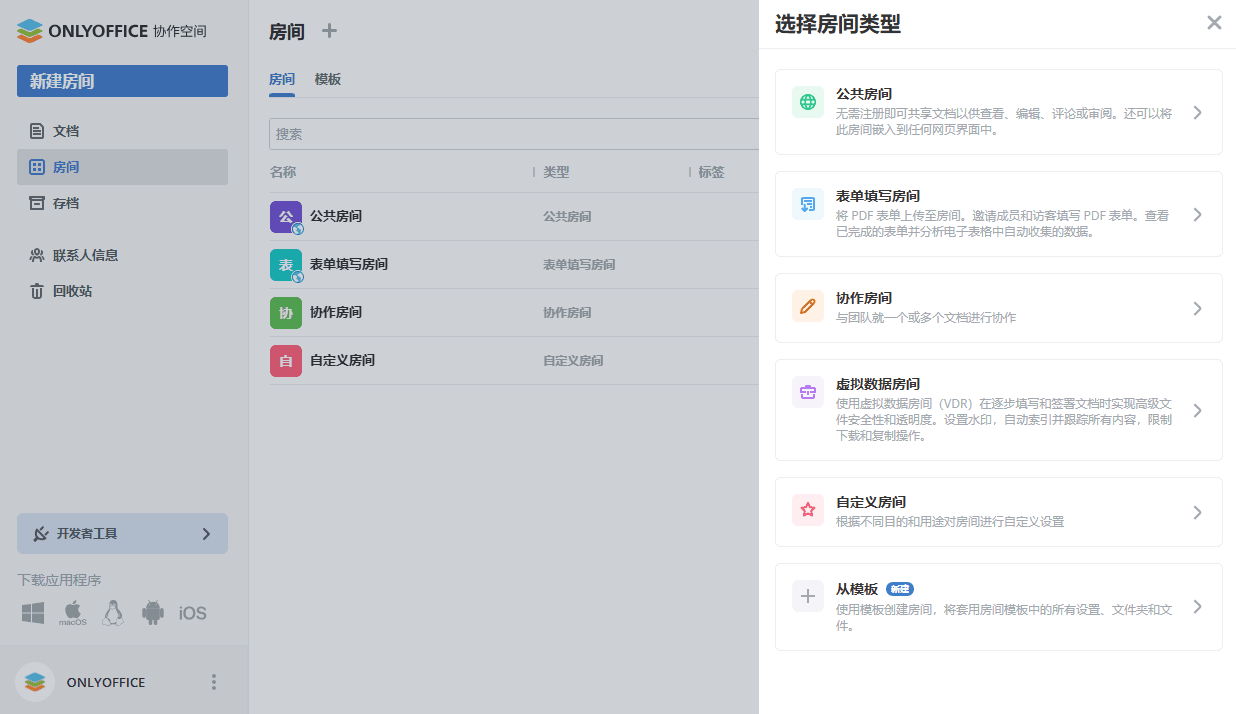Choose the 自定义房间 room type title
The width and height of the screenshot is (1236, 714).
coord(871,502)
